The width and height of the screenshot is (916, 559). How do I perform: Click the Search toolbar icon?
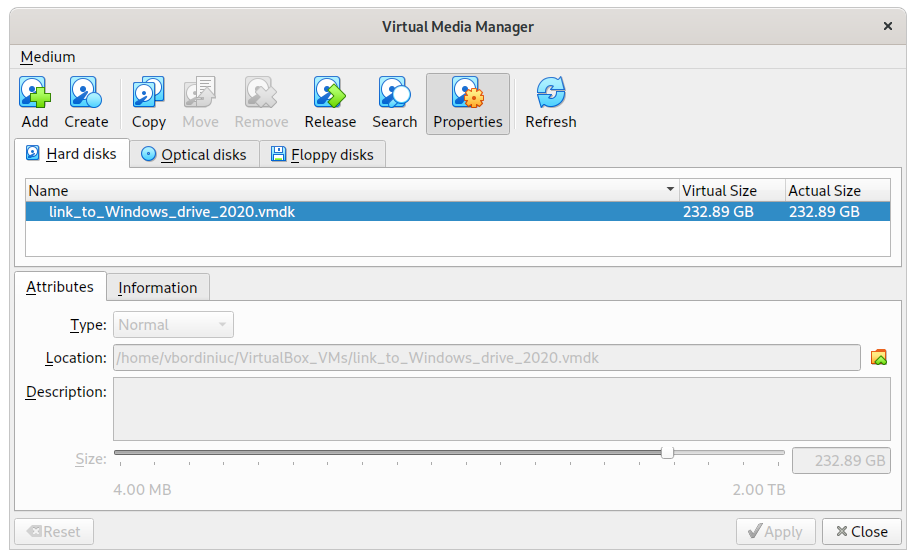(x=394, y=92)
